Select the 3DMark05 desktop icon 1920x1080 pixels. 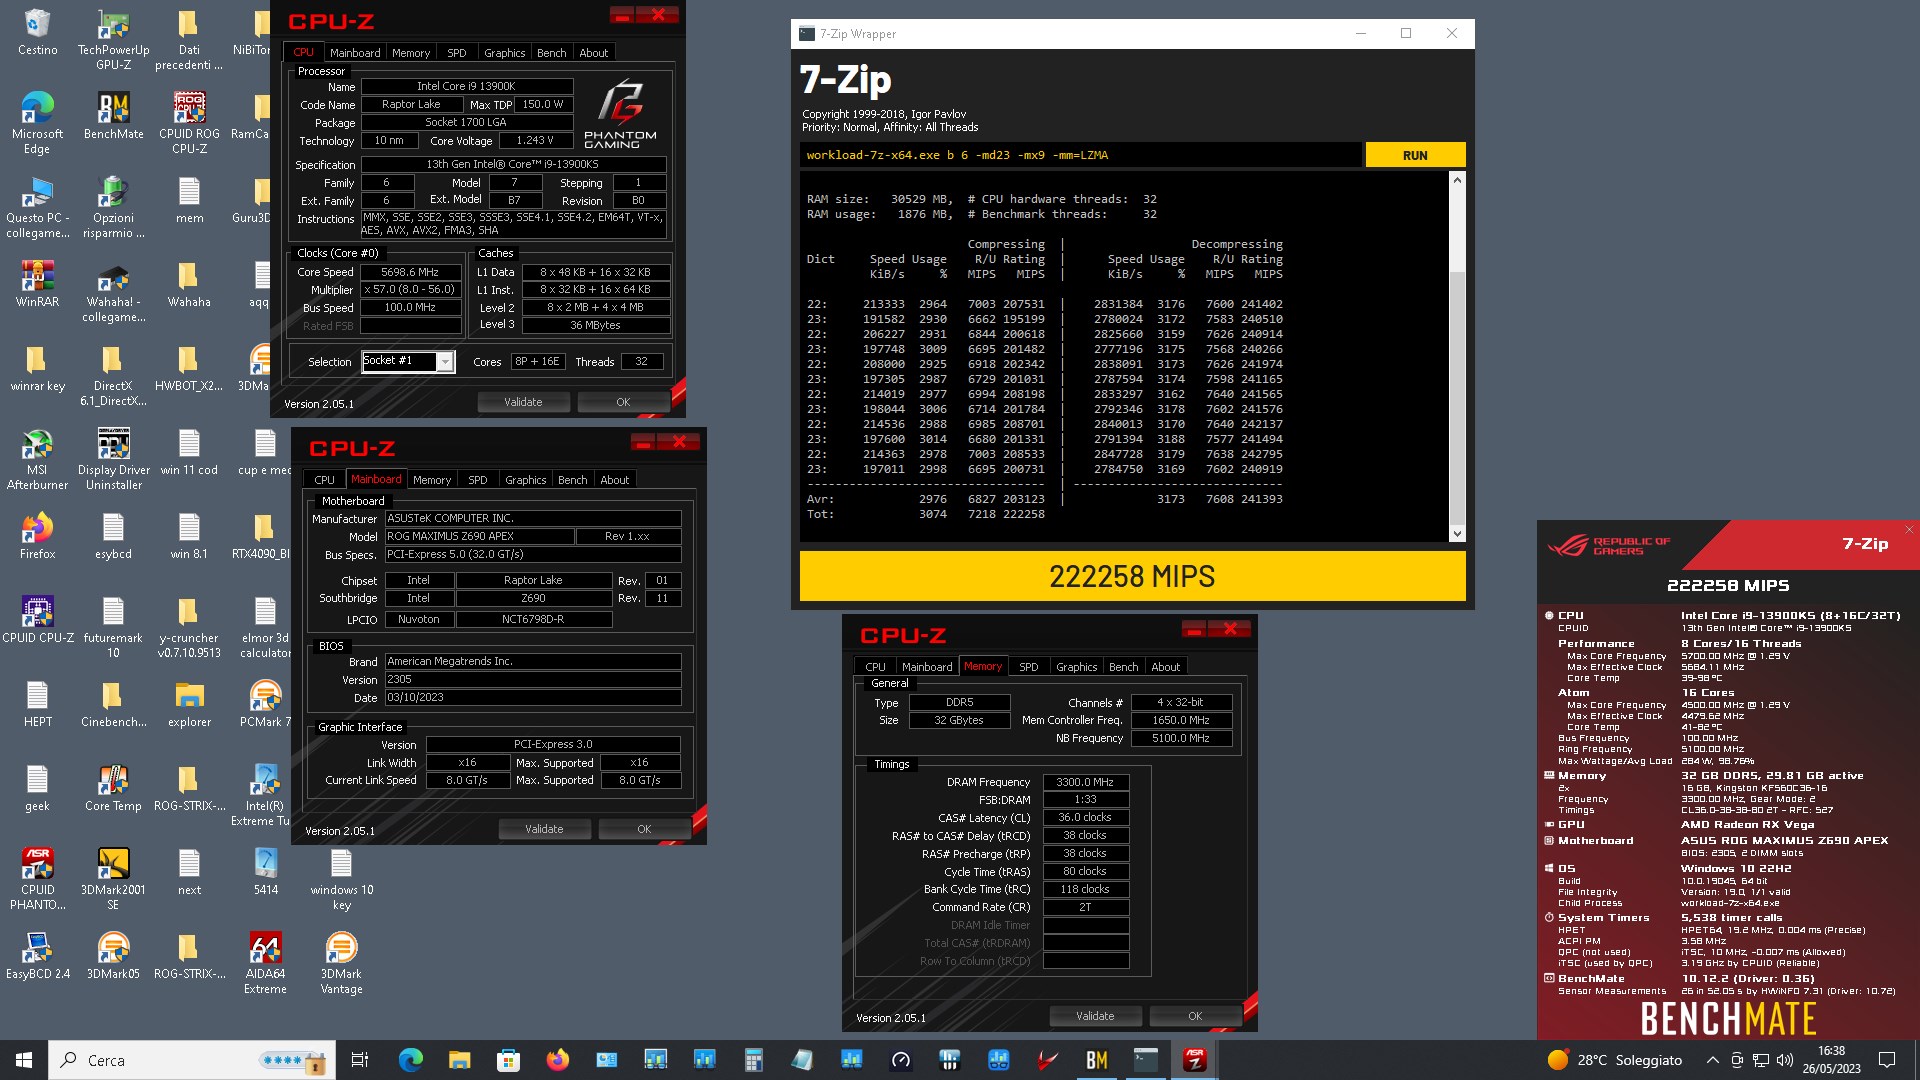113,956
